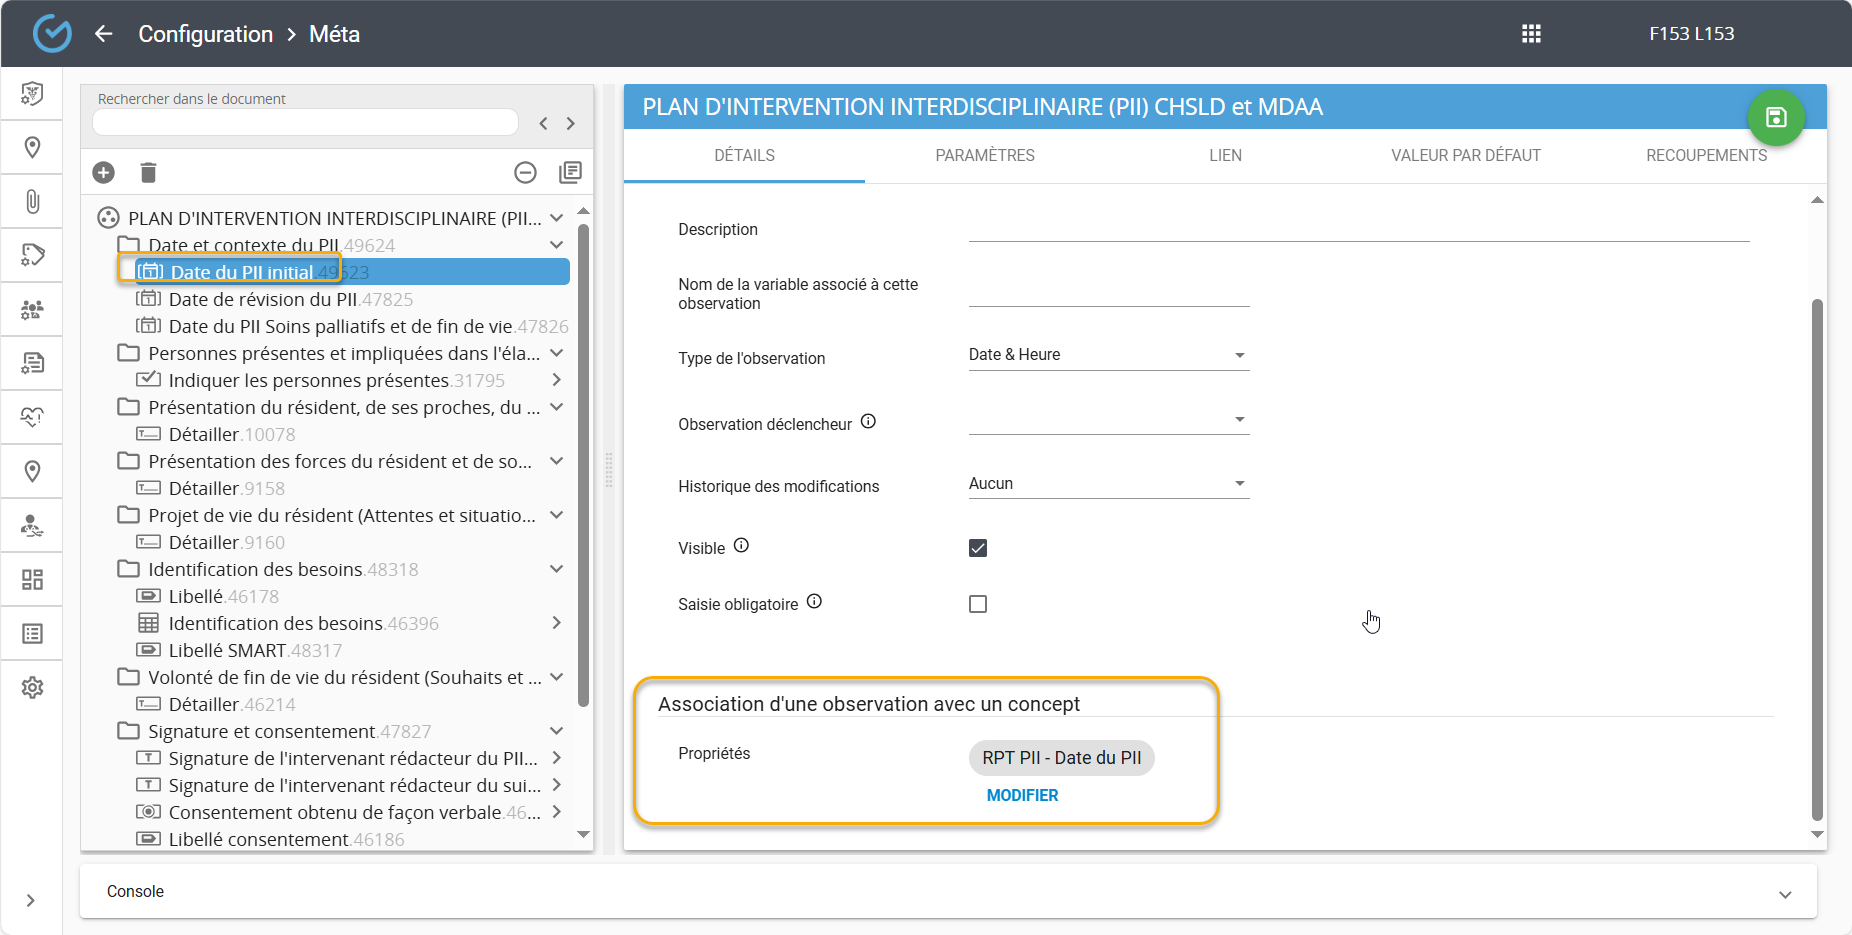Click the paperclip attachments sidebar icon
Screen dimensions: 1852x935
click(x=32, y=202)
